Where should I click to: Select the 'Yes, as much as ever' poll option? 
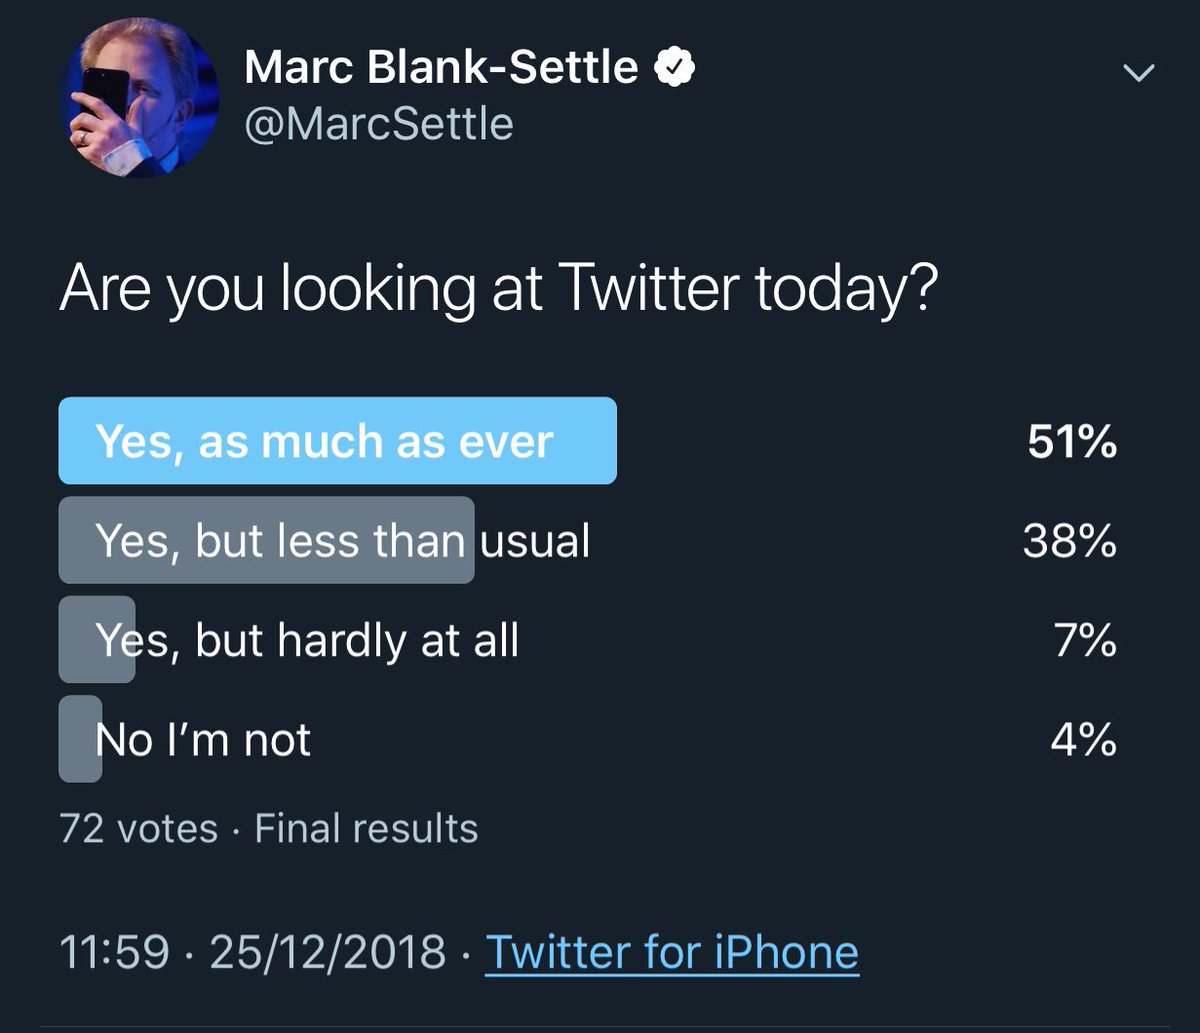pos(590,441)
